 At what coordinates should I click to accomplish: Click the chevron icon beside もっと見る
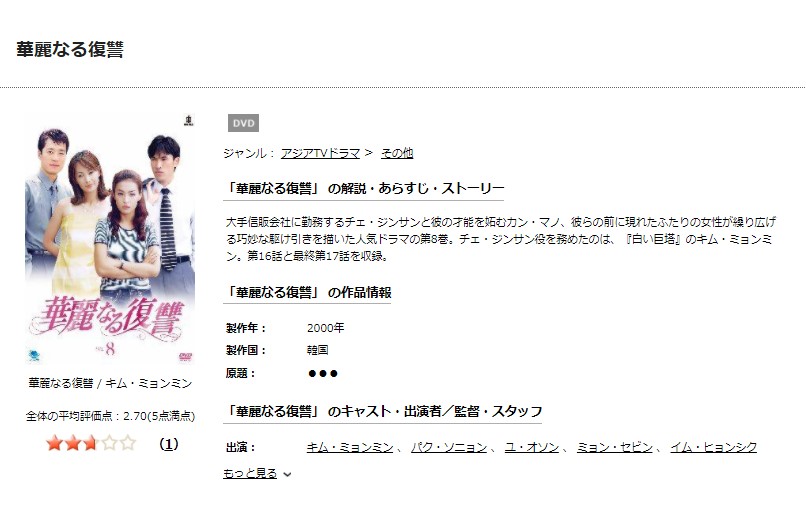[x=287, y=475]
